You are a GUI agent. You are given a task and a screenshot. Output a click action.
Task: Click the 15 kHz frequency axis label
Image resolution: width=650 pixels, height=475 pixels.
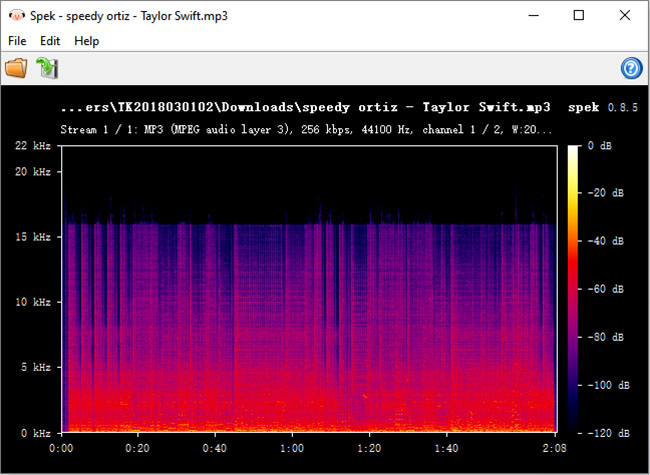[33, 237]
